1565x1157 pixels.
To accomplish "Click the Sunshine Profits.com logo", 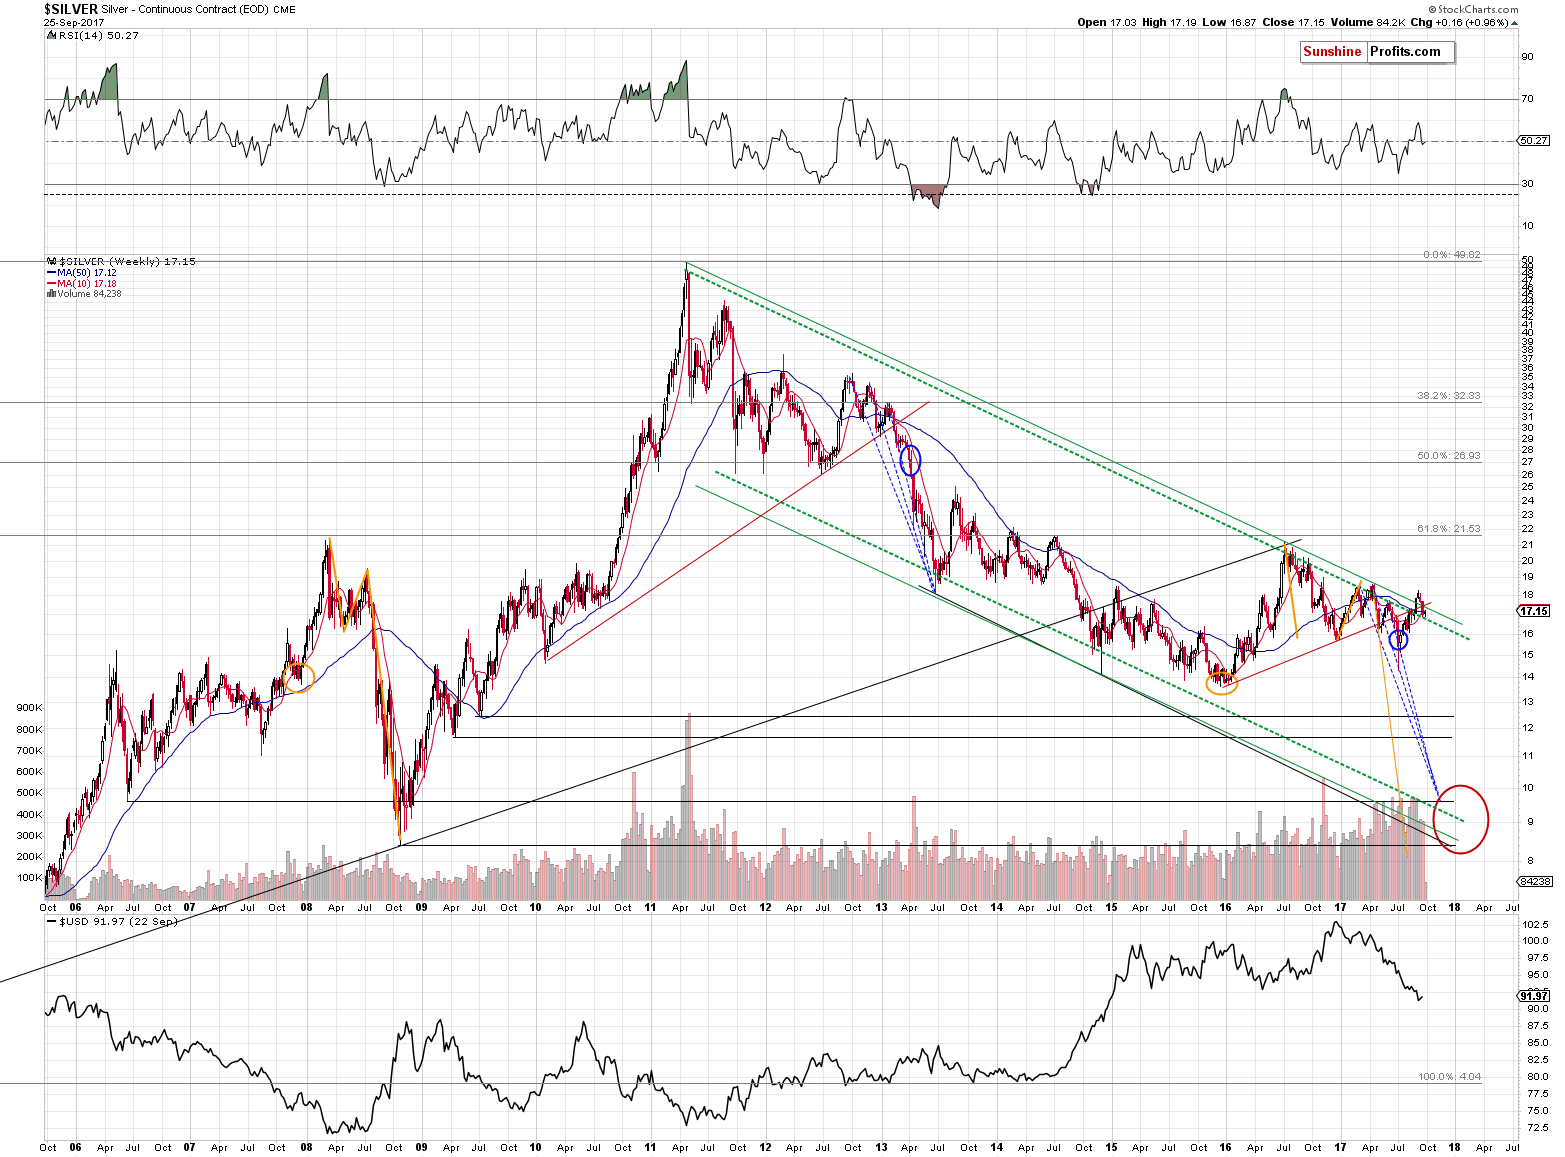I will pos(1377,52).
